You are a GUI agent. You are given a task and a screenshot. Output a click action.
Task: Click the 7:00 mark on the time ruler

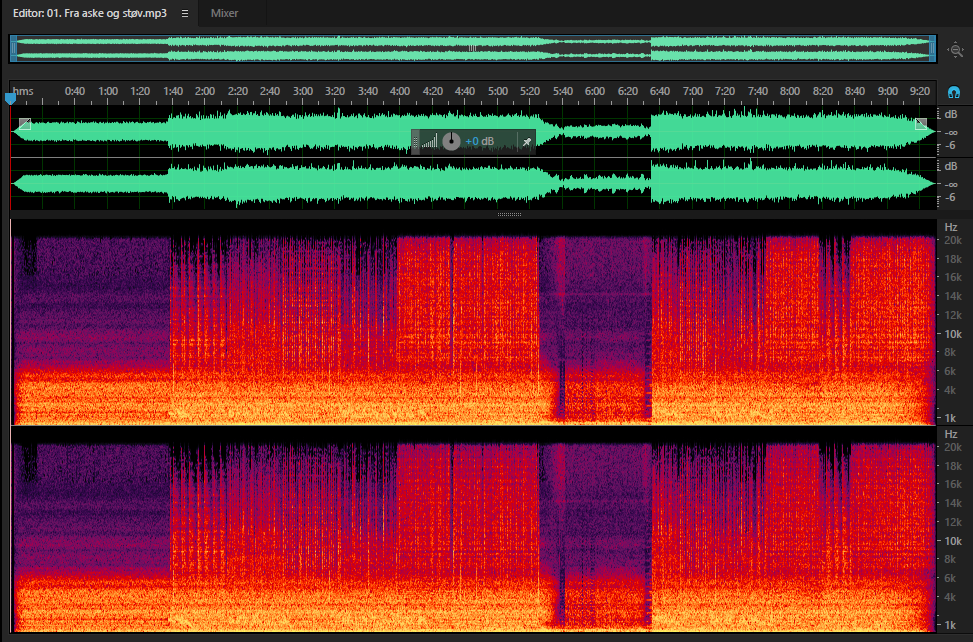pos(693,91)
